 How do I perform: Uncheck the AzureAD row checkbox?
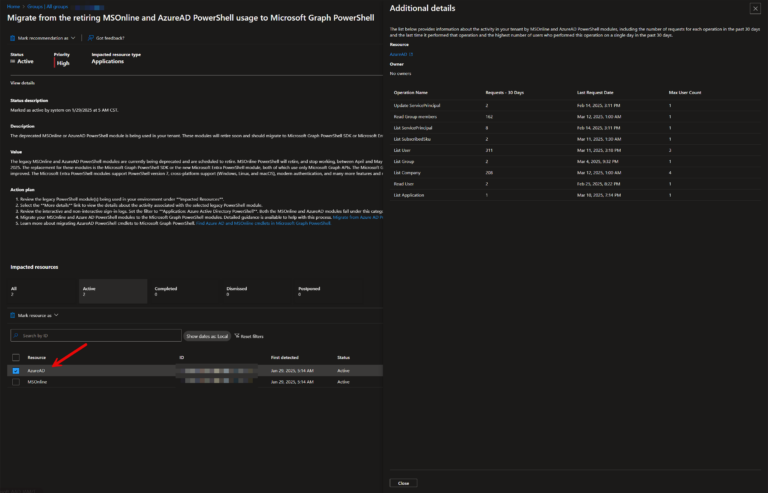[x=16, y=371]
